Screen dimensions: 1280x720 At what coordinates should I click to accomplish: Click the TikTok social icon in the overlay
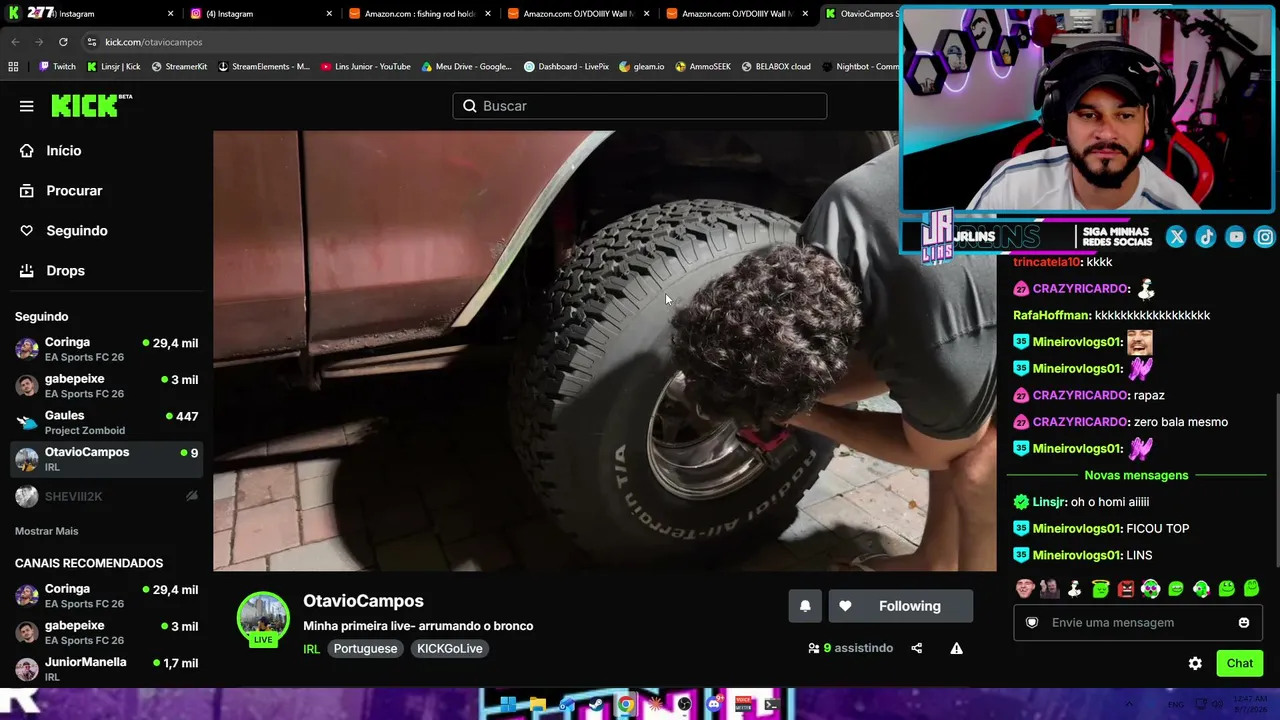tap(1206, 237)
